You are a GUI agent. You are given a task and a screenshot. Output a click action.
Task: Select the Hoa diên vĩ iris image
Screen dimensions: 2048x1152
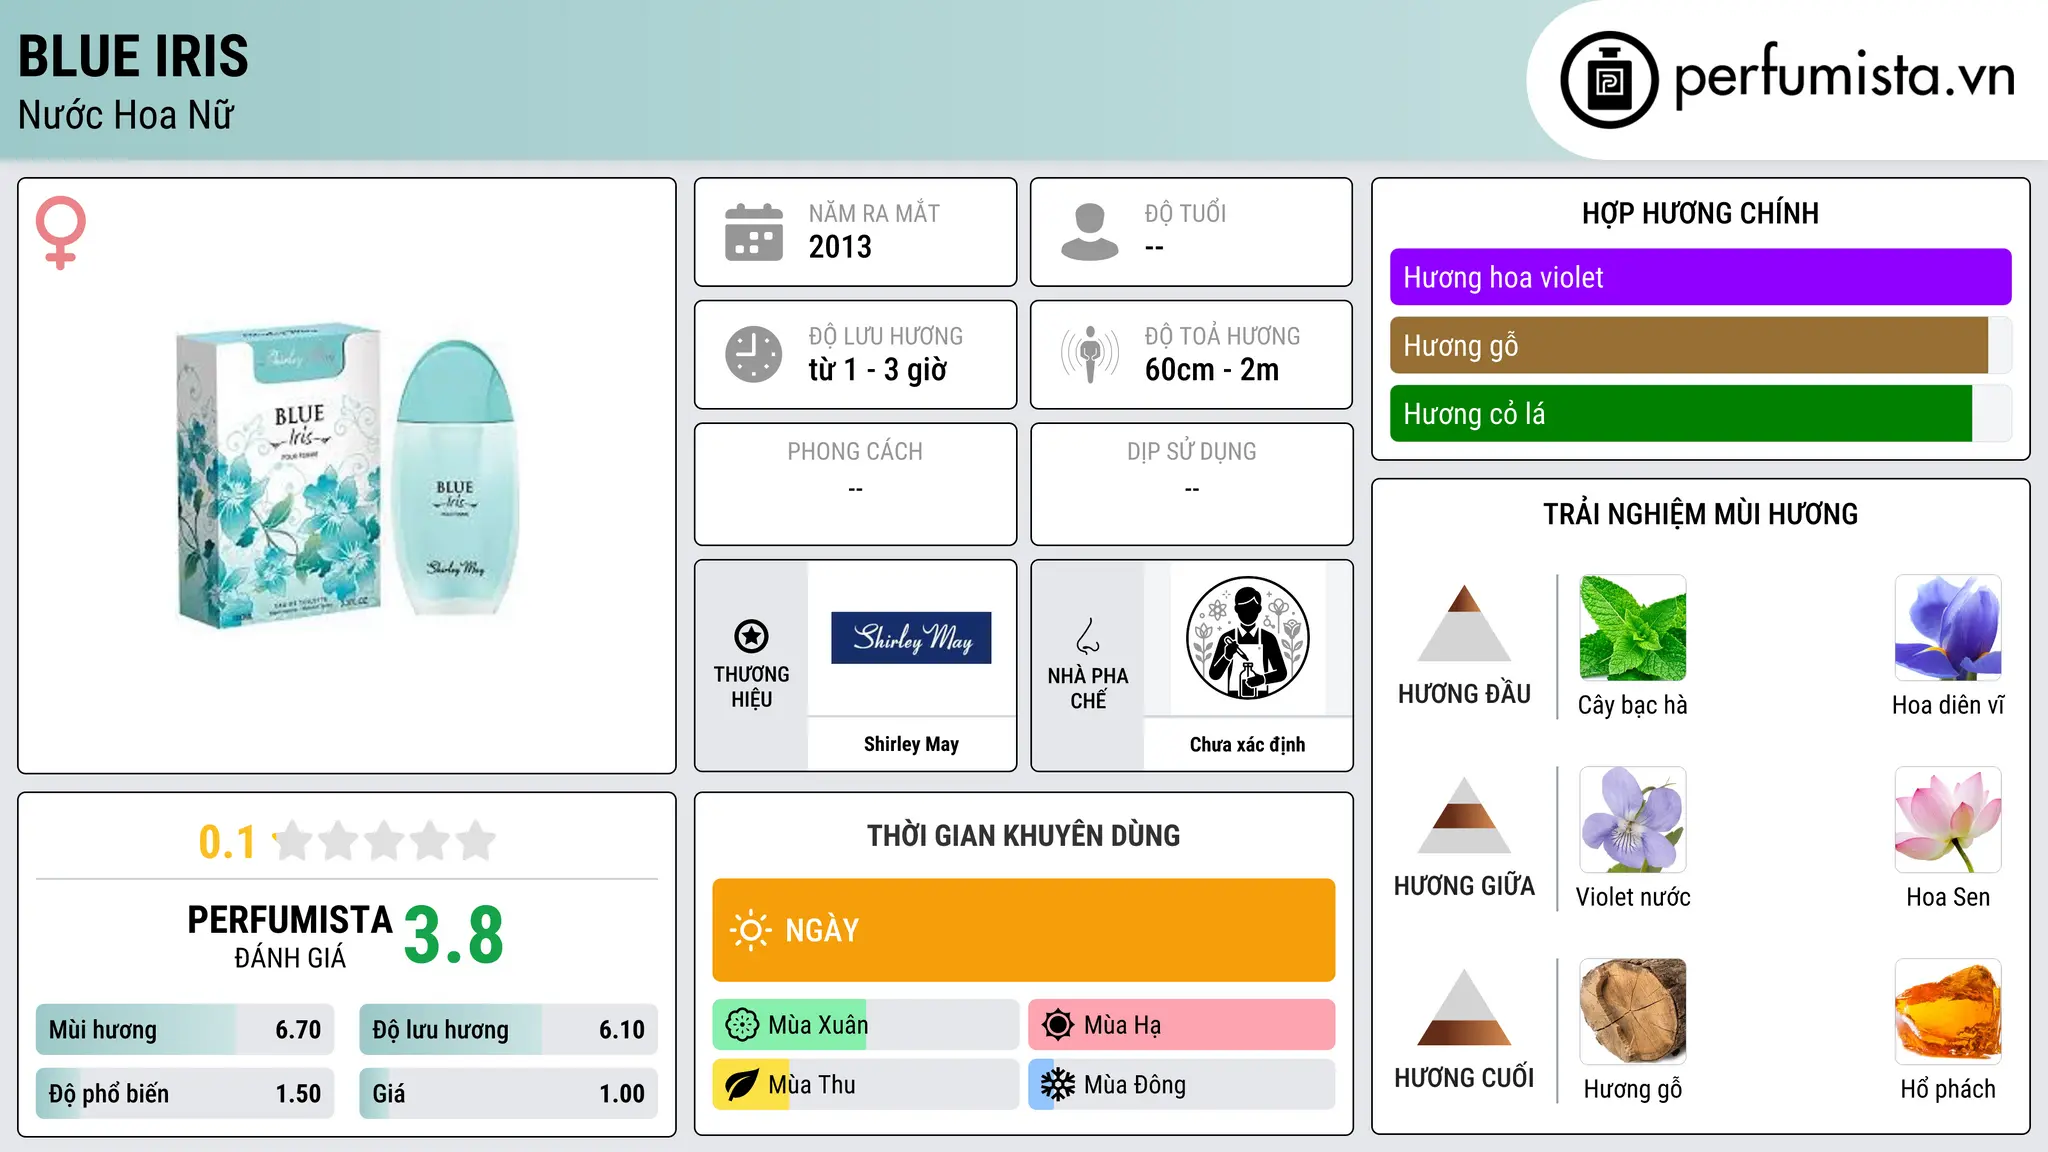1948,628
